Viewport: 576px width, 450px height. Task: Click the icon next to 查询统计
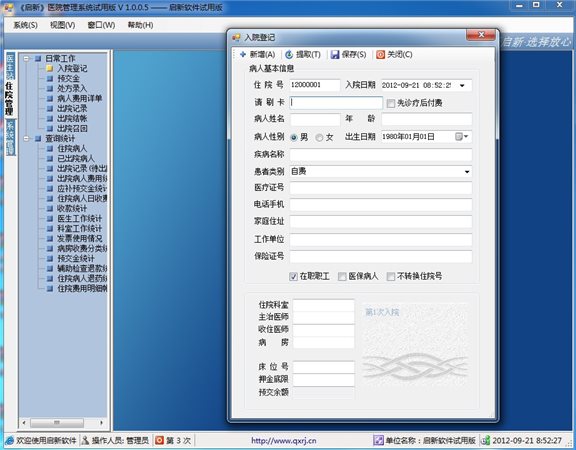[38, 138]
